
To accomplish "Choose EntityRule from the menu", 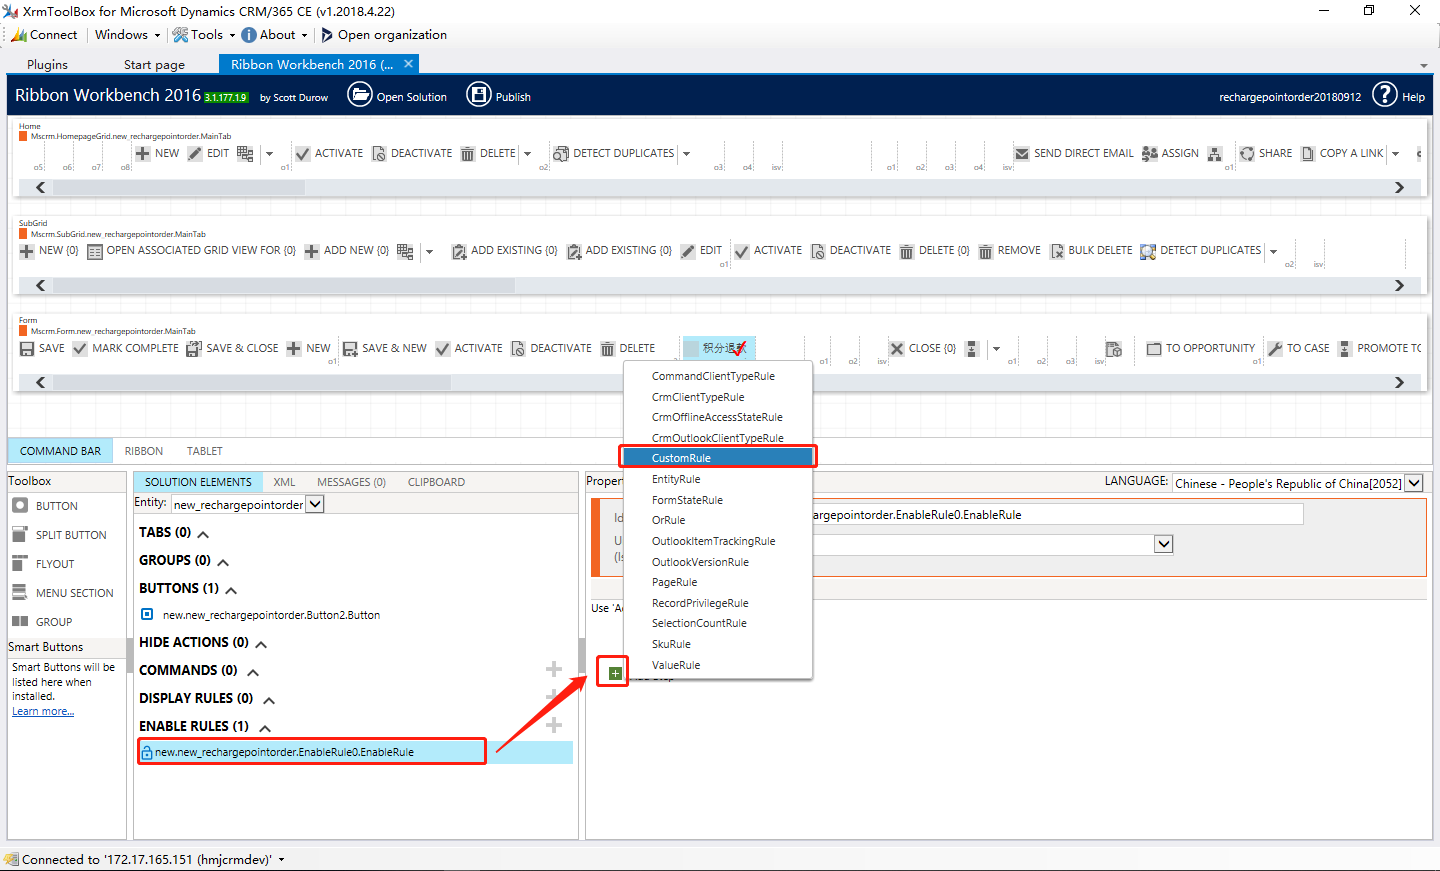I will click(718, 479).
